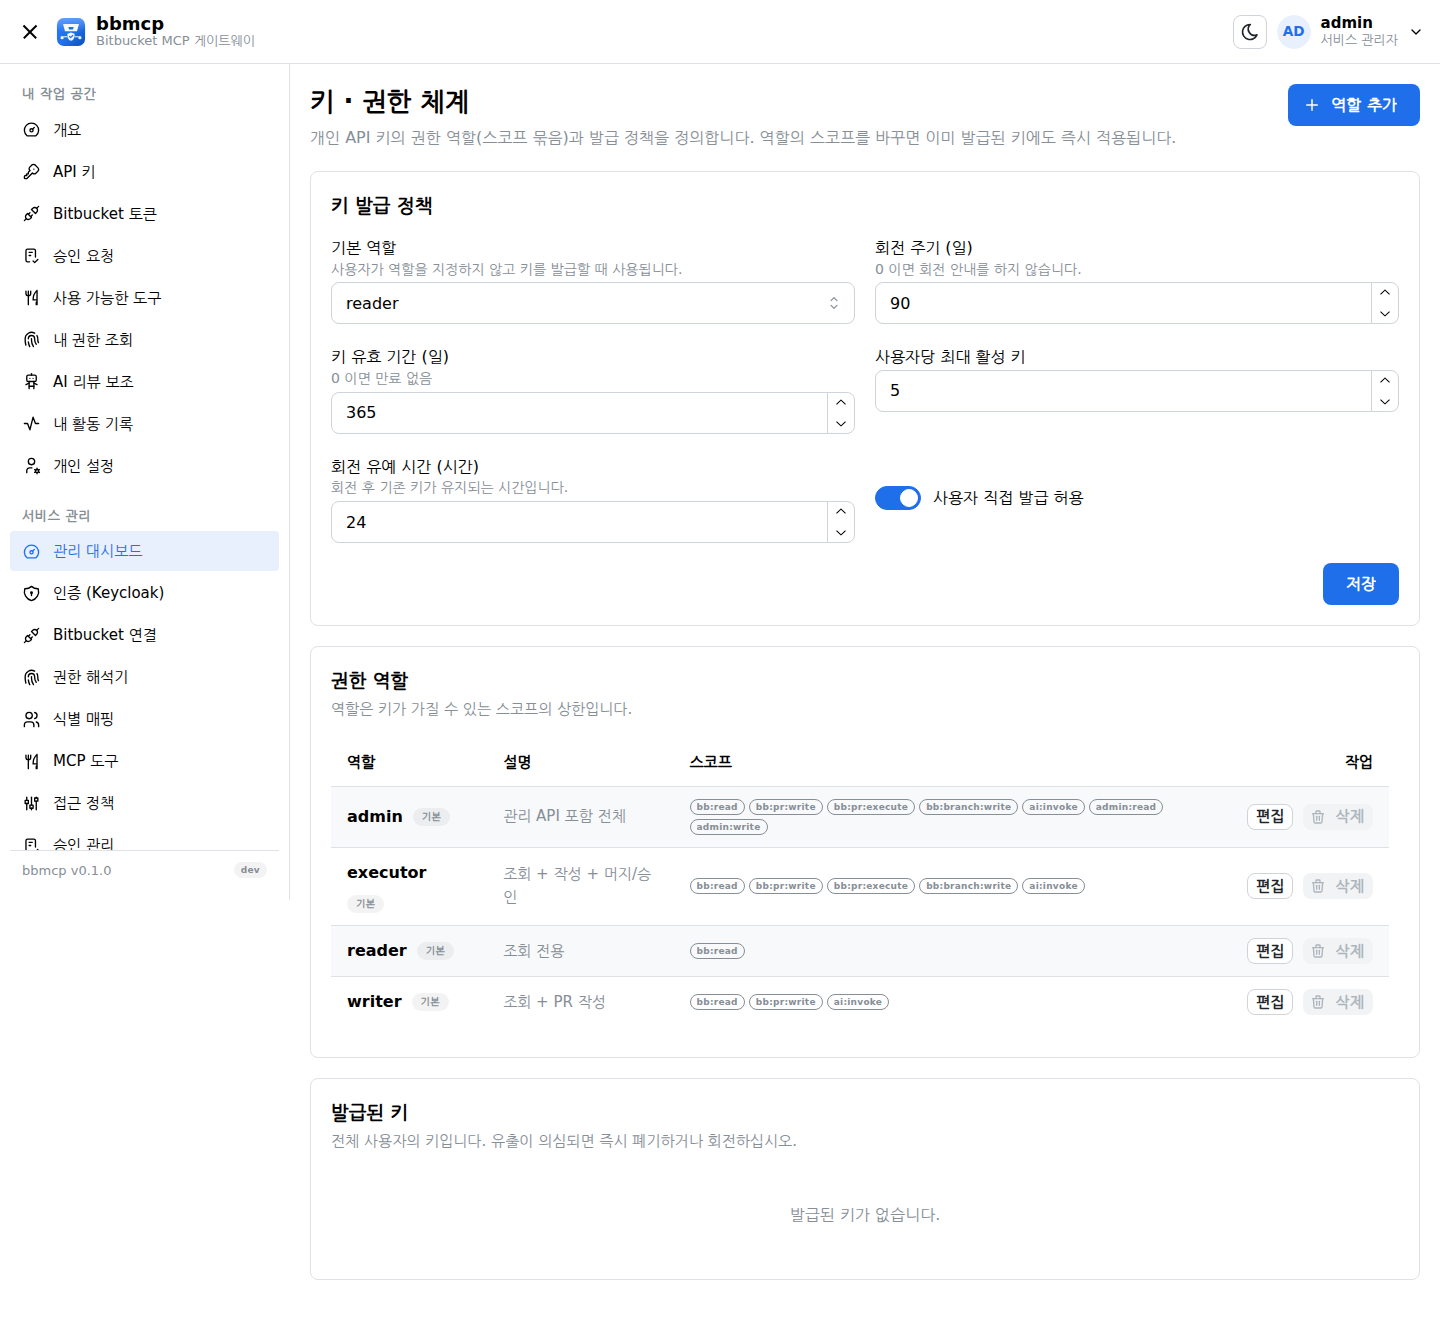Decrease 회전 주기 with the down arrow
1440x1320 pixels.
point(1385,314)
